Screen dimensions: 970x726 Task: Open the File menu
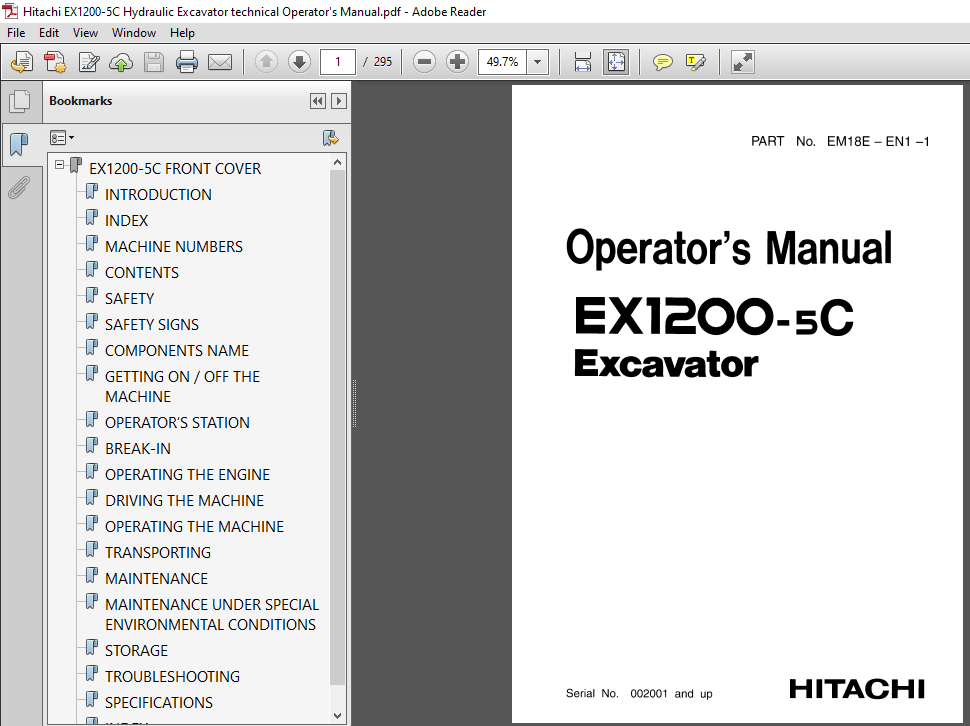(x=16, y=33)
